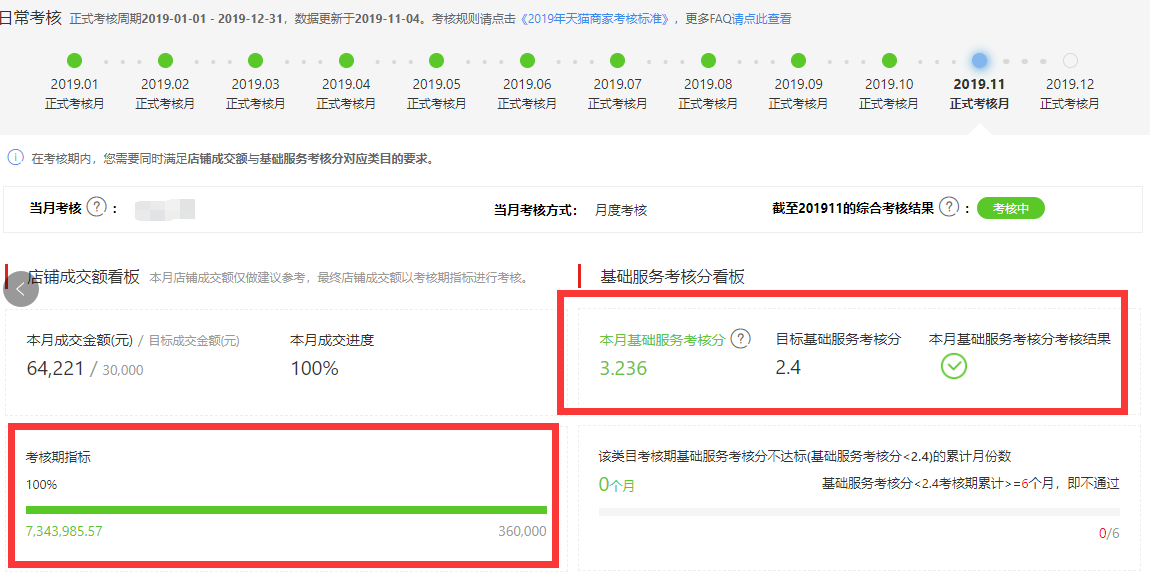Click the 目标基础服务考核分 label
This screenshot has width=1150, height=581.
(838, 339)
